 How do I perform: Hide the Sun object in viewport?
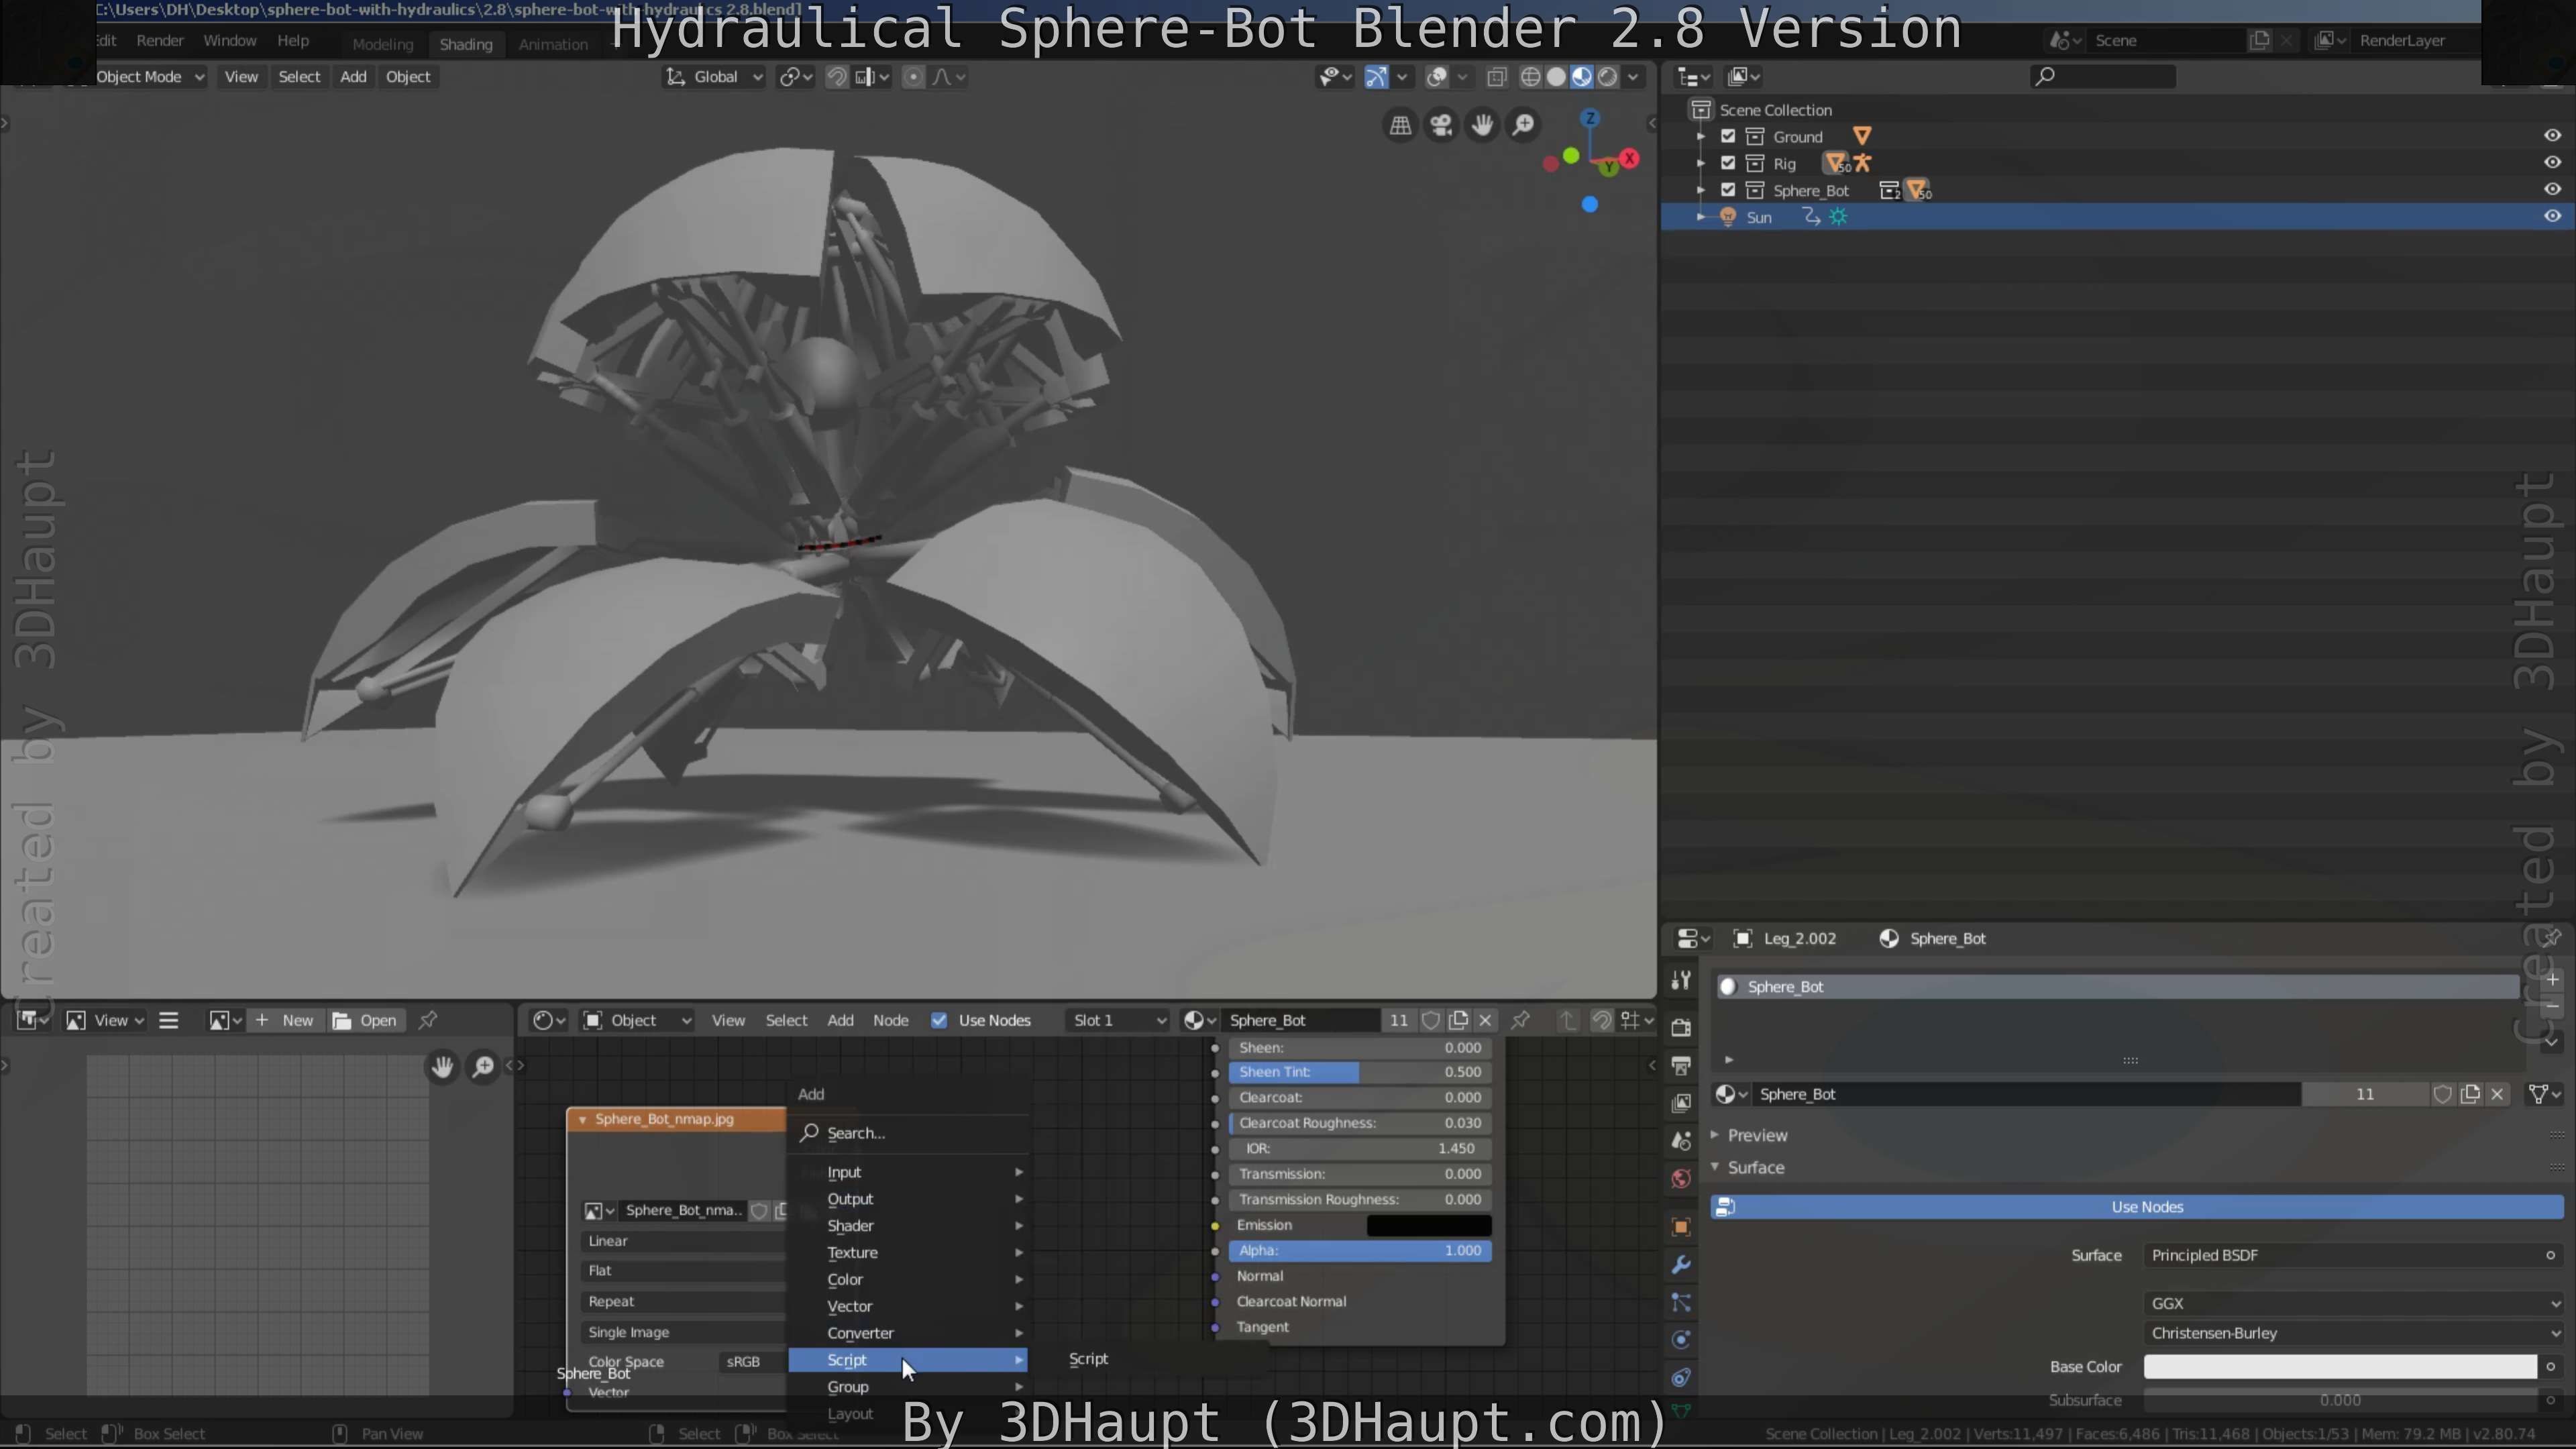coord(2552,217)
